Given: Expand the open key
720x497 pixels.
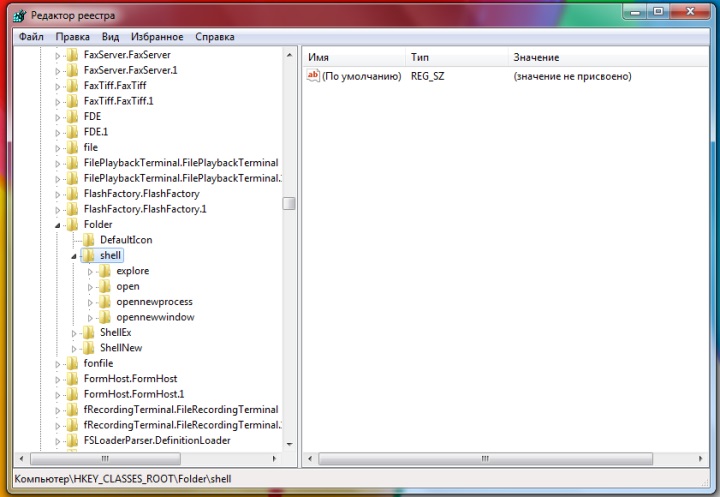Looking at the screenshot, I should (90, 288).
